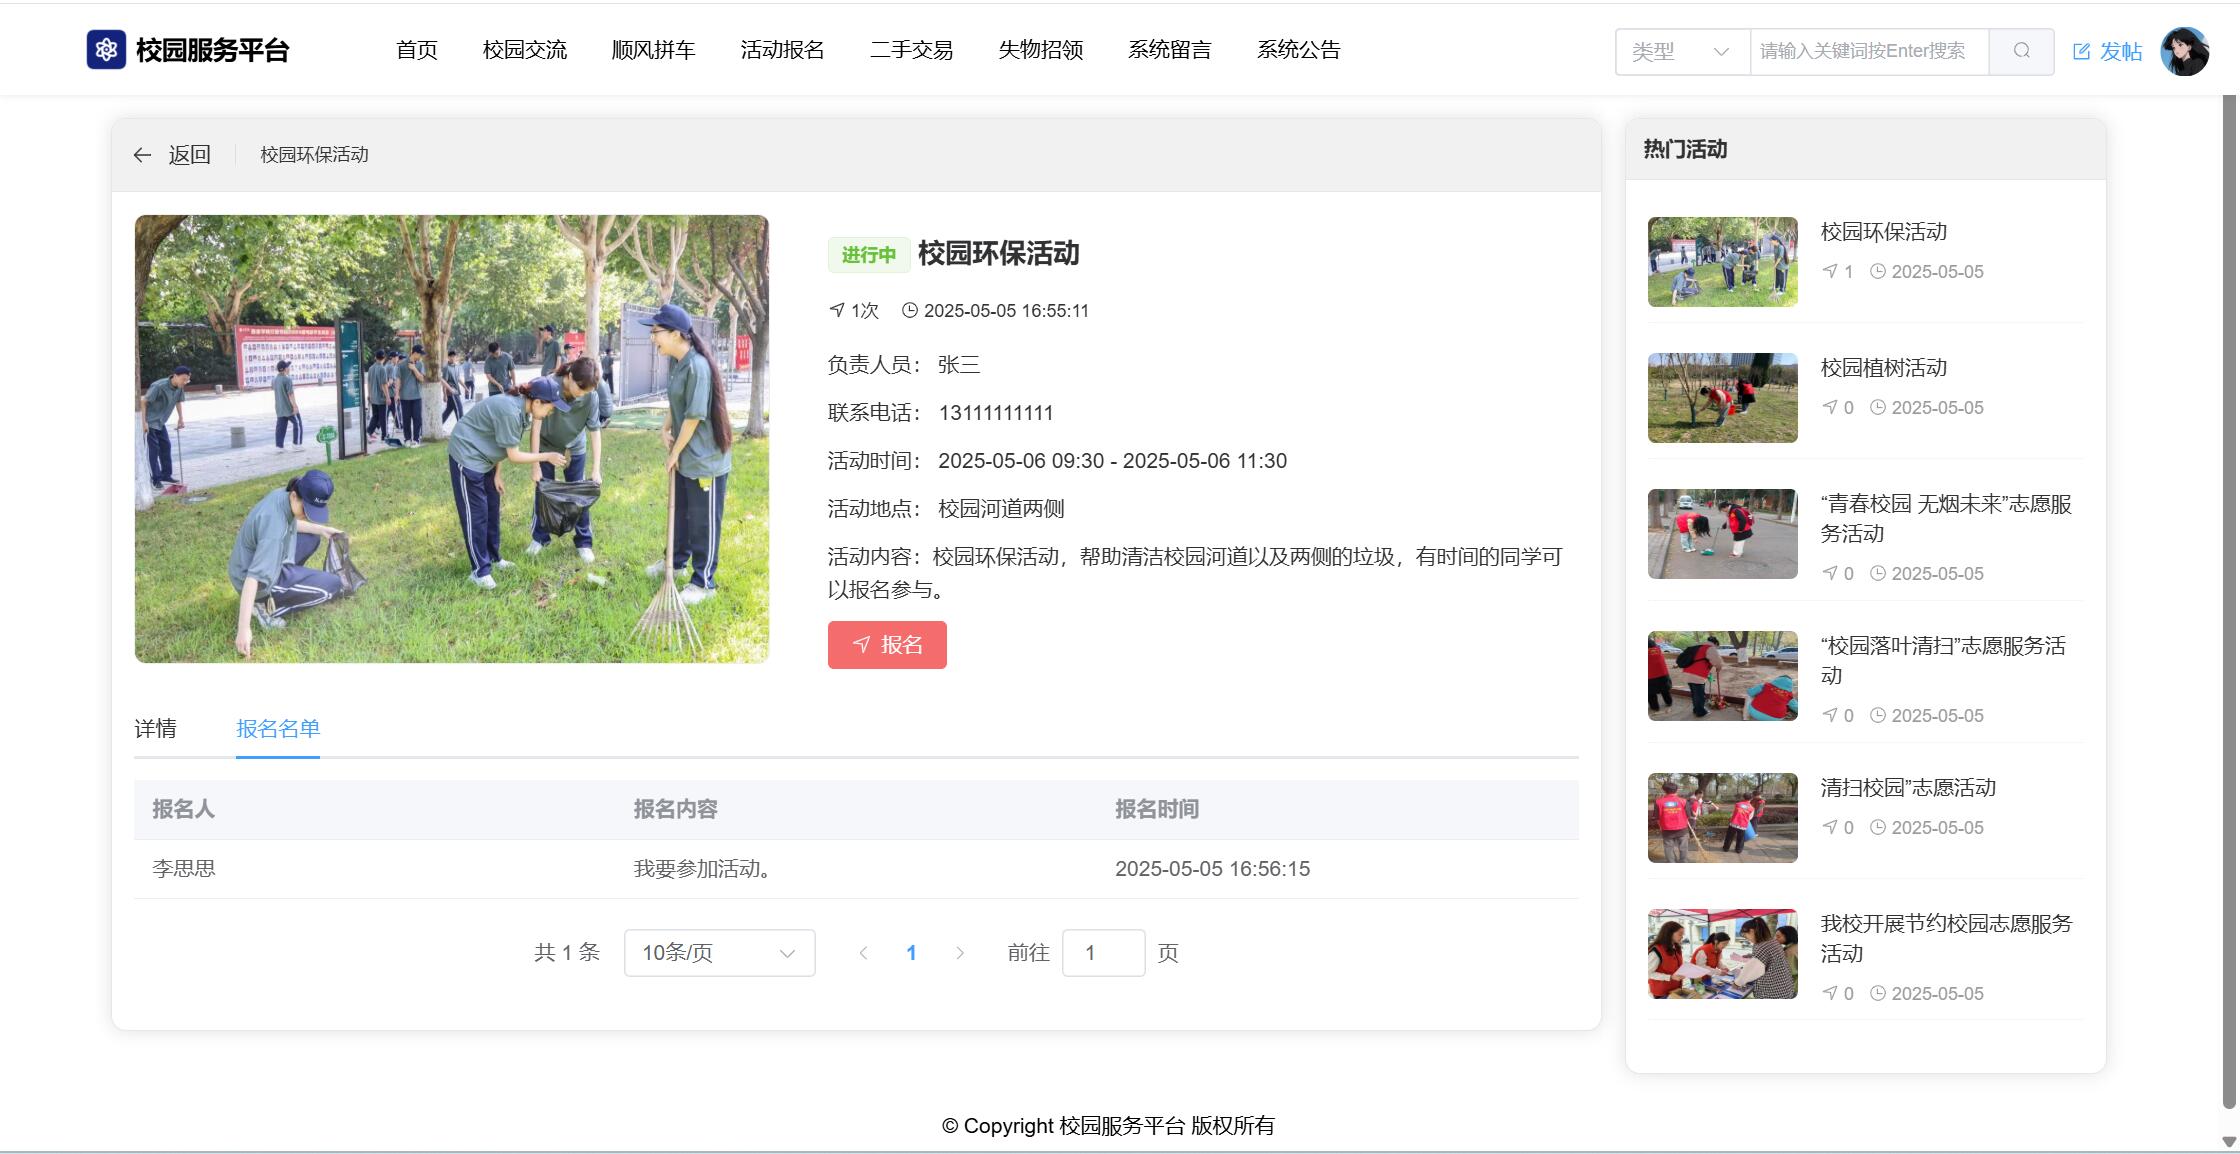Click the keyword search input field

click(x=1867, y=51)
